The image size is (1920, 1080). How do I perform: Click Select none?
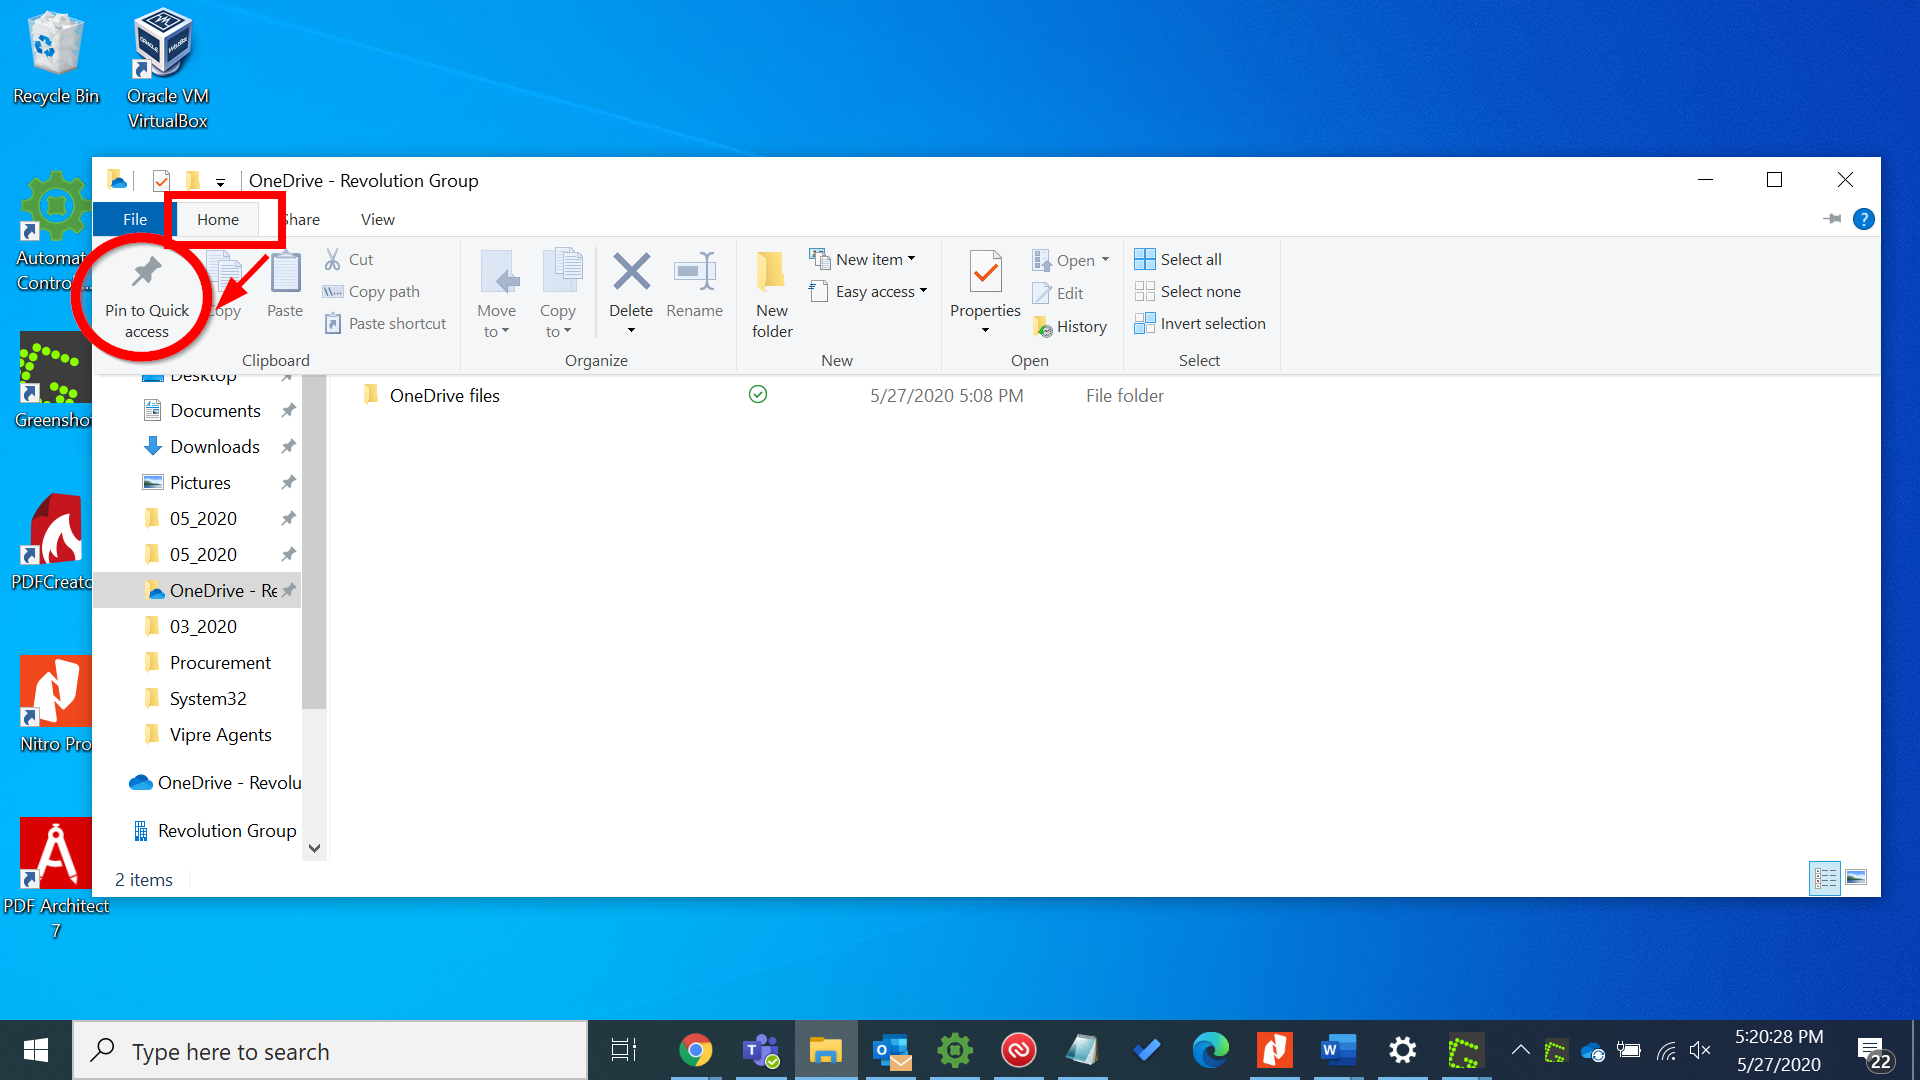(1188, 291)
